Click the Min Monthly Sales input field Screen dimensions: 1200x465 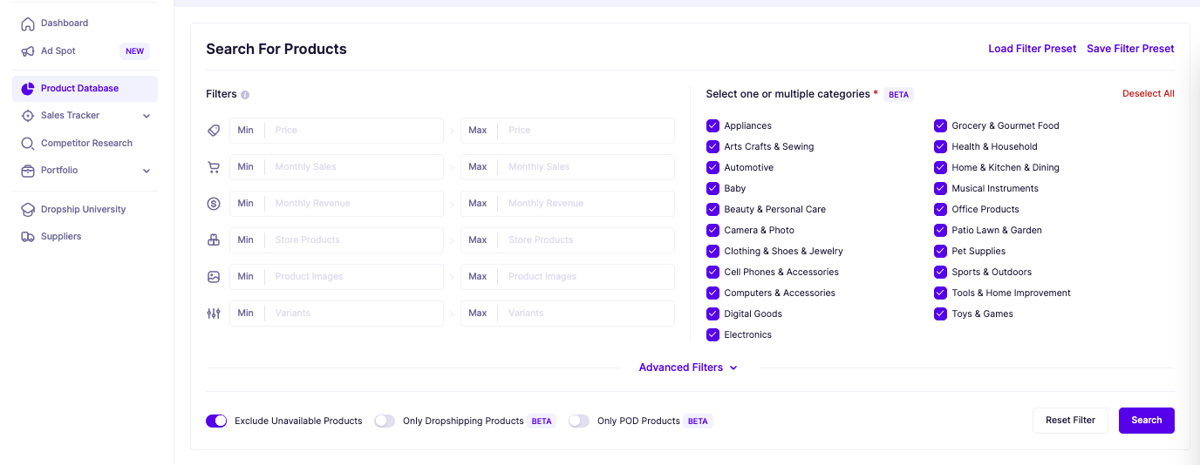[x=337, y=167]
